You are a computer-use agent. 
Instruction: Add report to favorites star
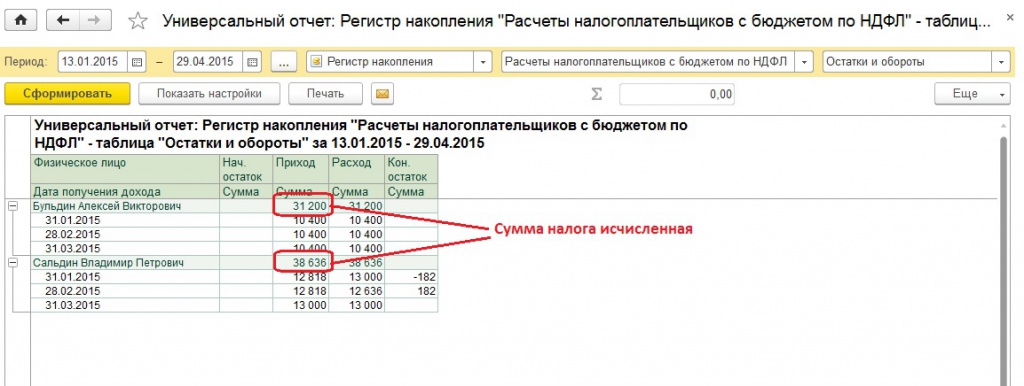tap(137, 21)
